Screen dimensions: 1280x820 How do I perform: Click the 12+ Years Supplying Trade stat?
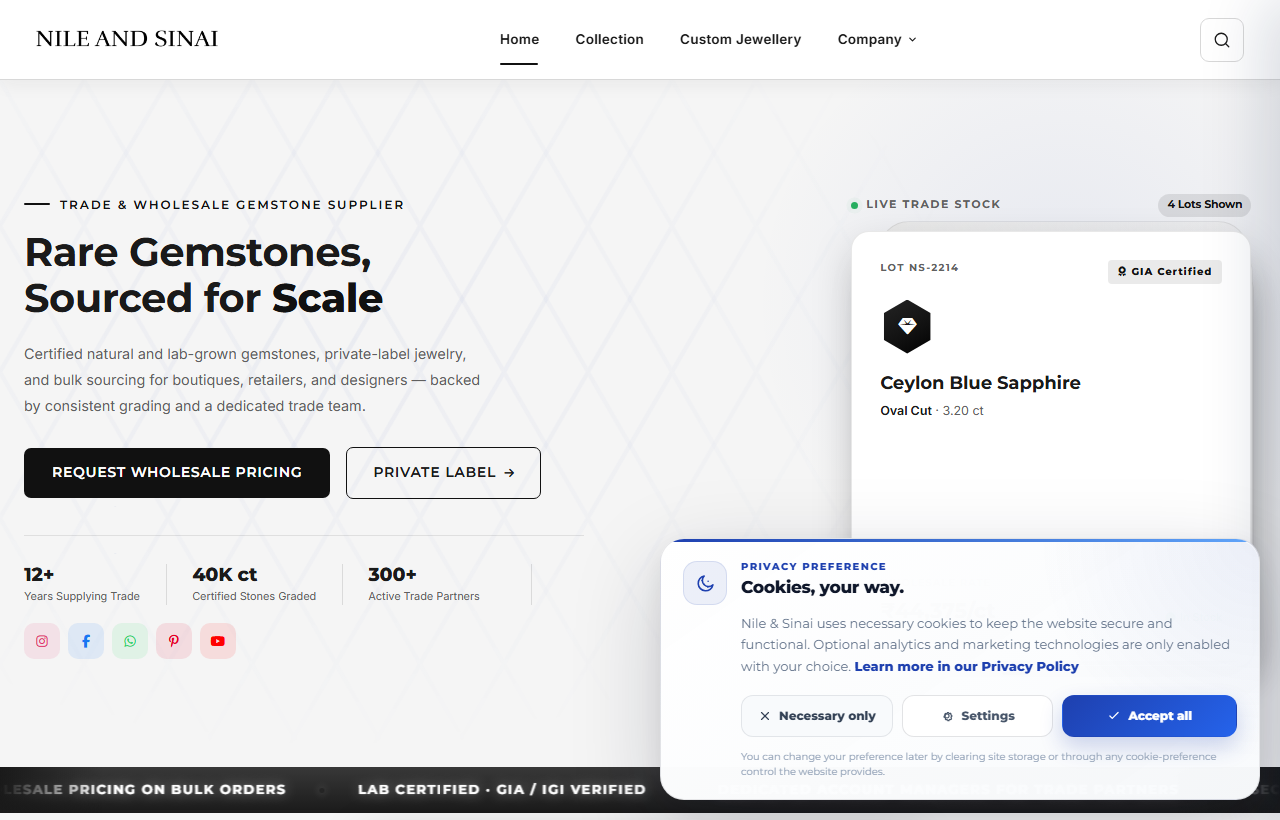tap(82, 584)
